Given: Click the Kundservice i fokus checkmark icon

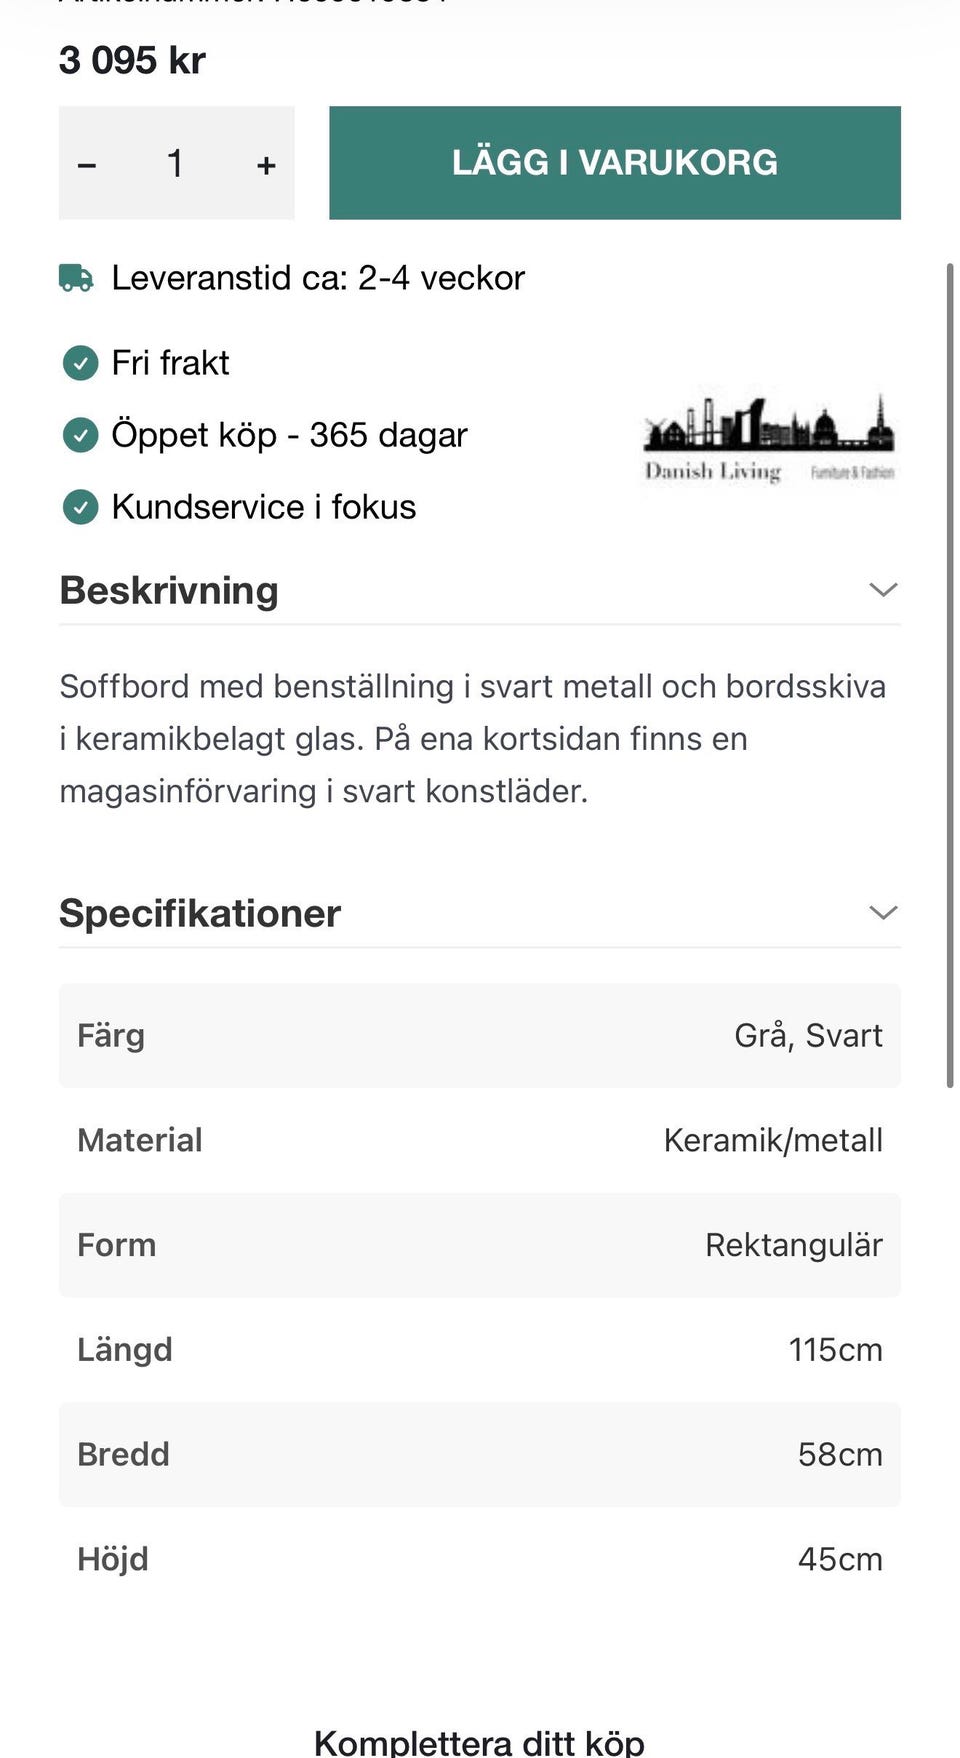Looking at the screenshot, I should click(x=80, y=507).
